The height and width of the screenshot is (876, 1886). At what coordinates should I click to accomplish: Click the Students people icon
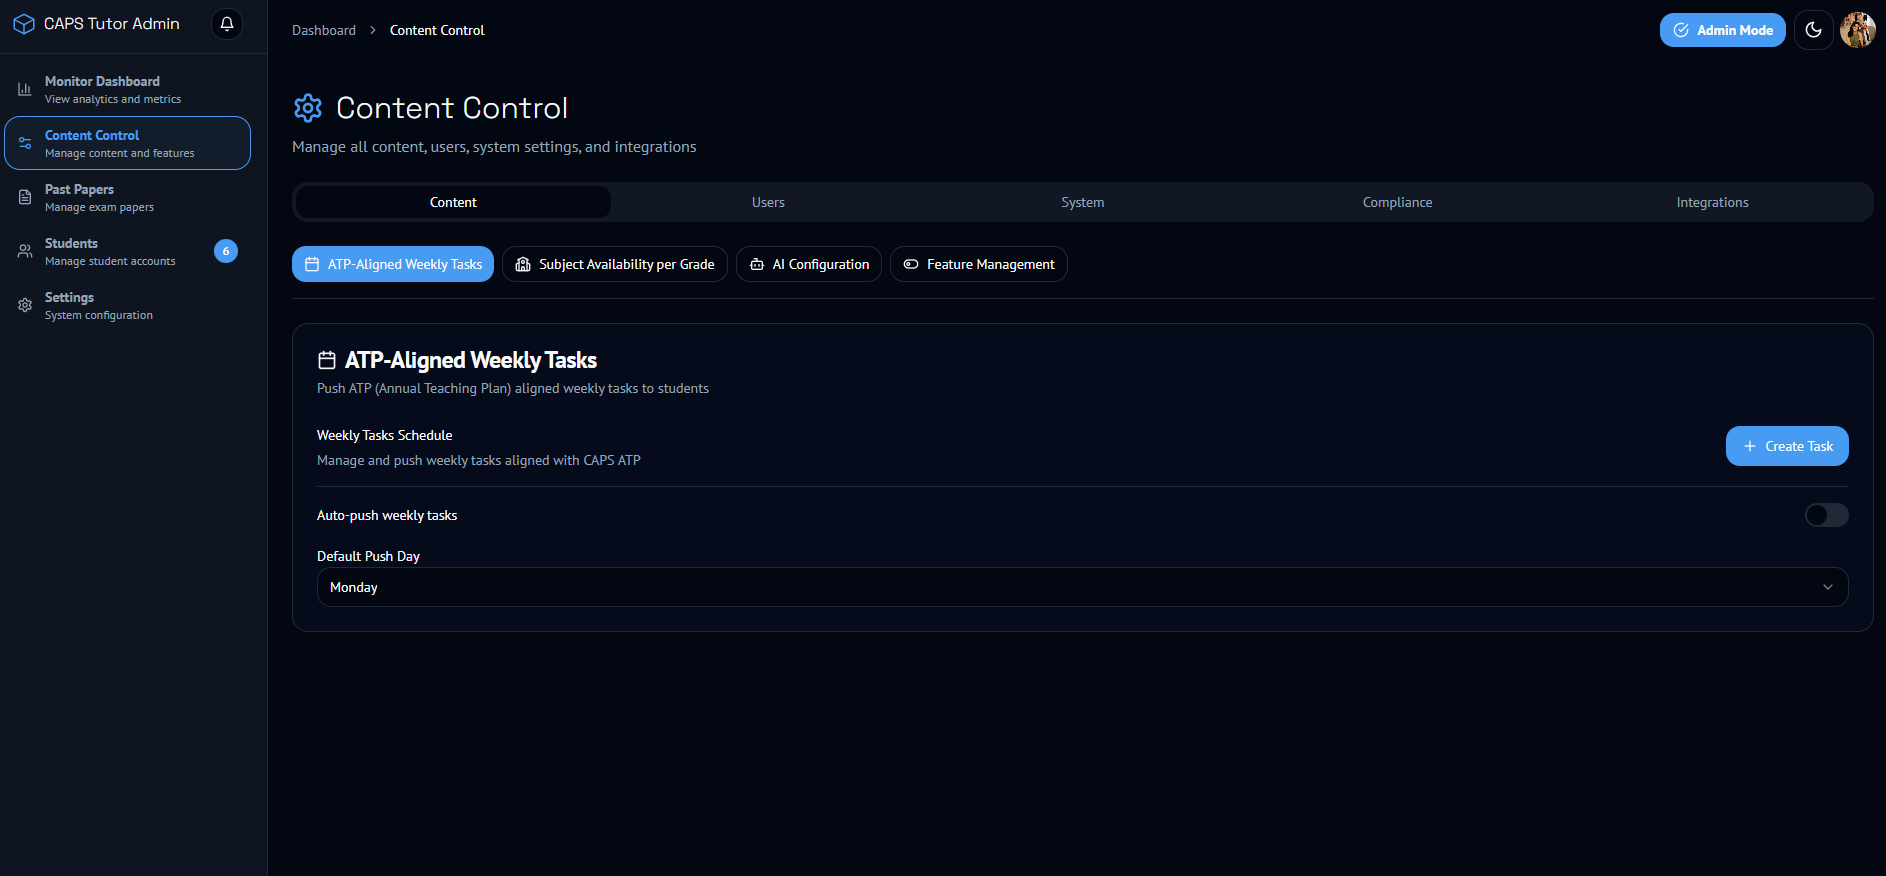coord(25,251)
